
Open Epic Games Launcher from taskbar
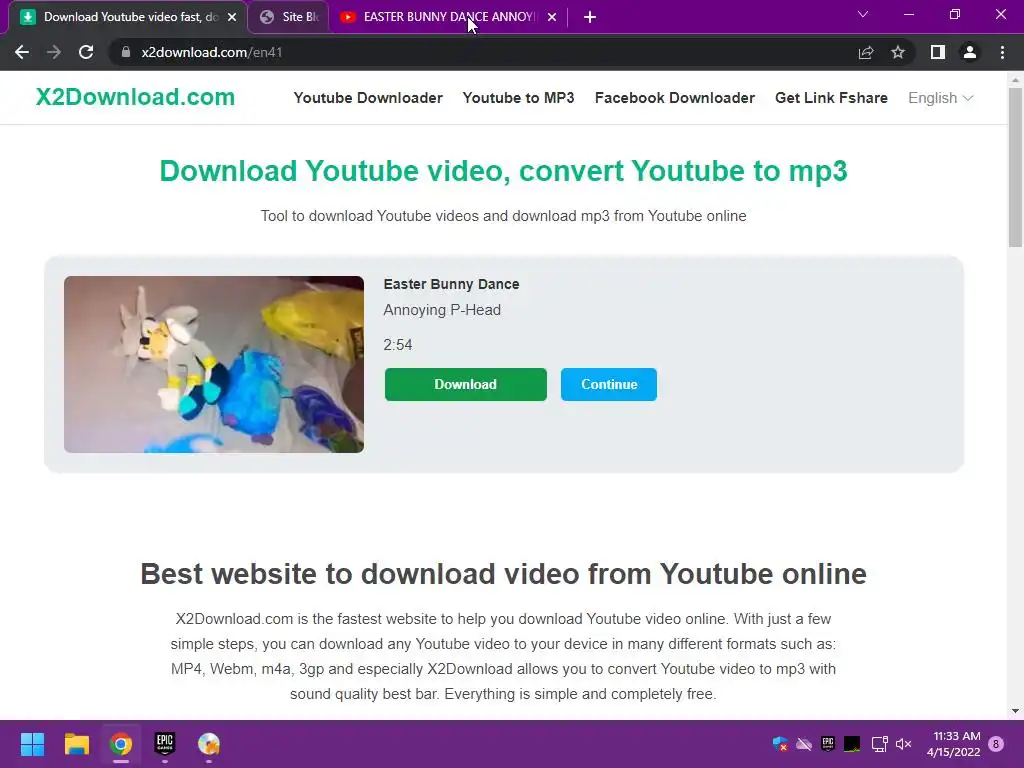click(165, 744)
